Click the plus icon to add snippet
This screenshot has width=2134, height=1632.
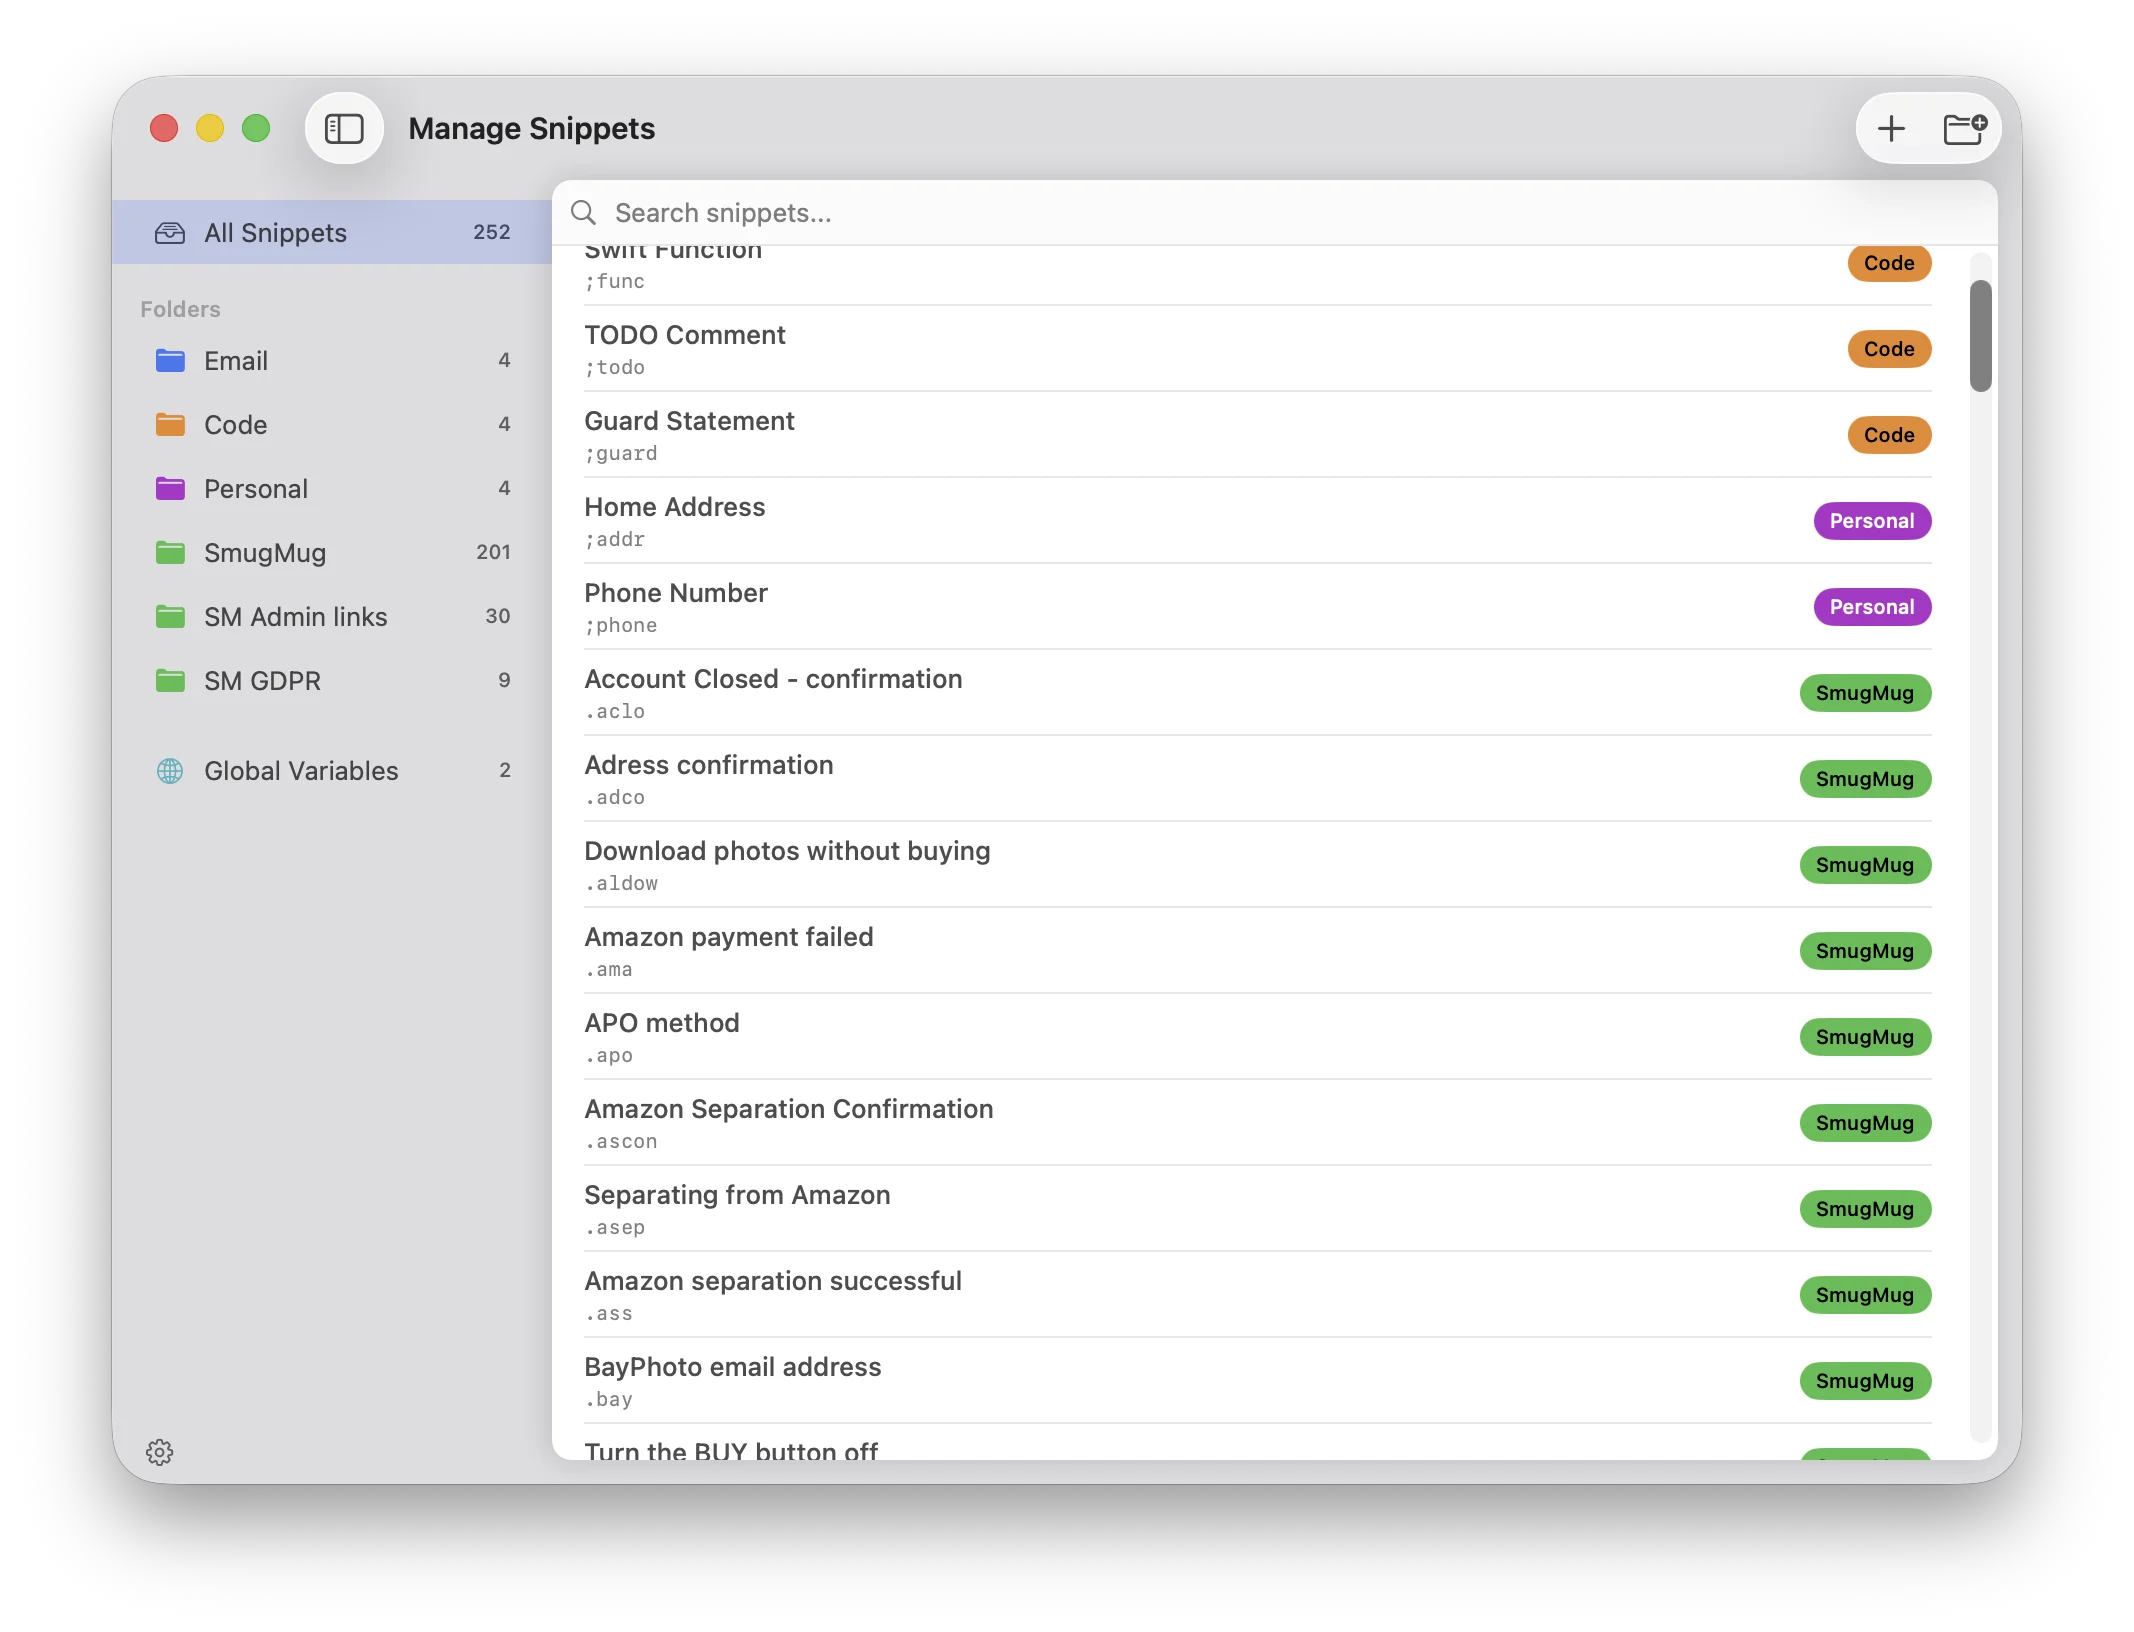[1891, 129]
